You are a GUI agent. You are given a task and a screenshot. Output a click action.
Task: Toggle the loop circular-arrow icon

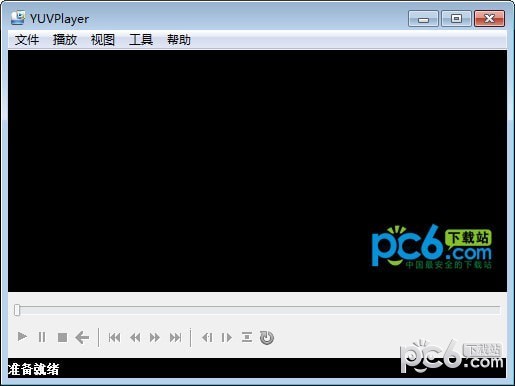pyautogui.click(x=267, y=338)
